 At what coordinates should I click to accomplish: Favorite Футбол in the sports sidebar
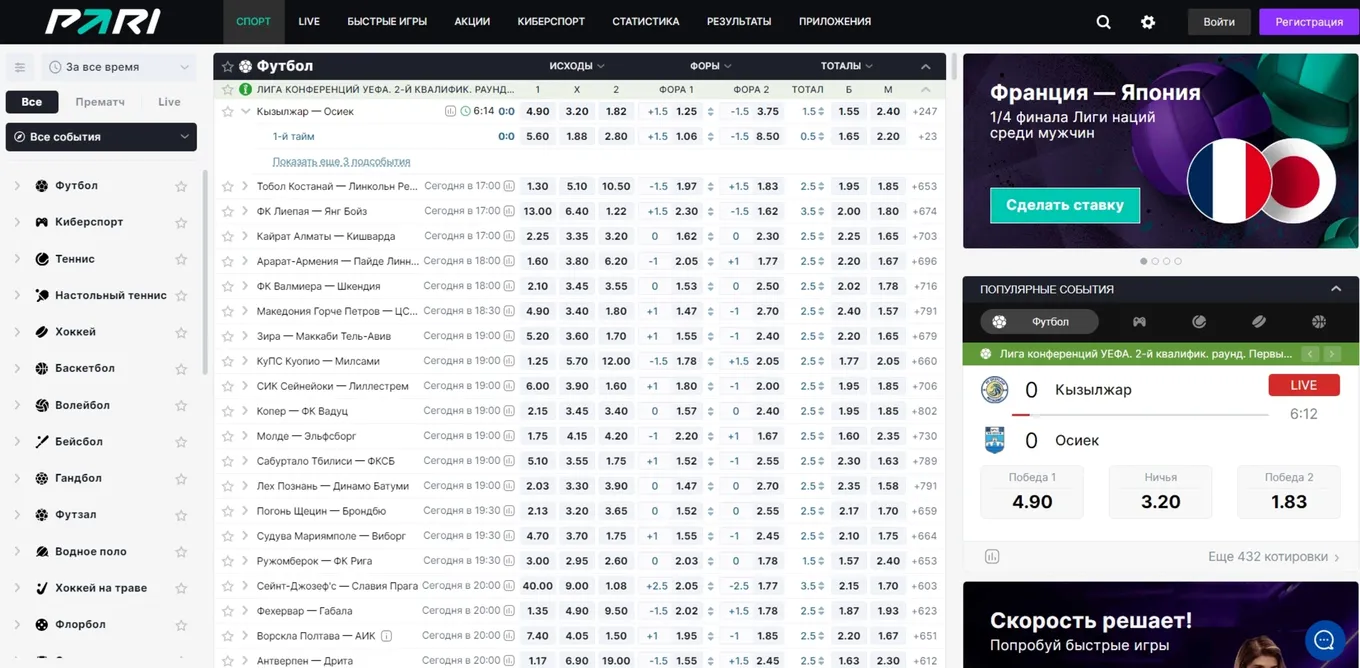tap(181, 186)
